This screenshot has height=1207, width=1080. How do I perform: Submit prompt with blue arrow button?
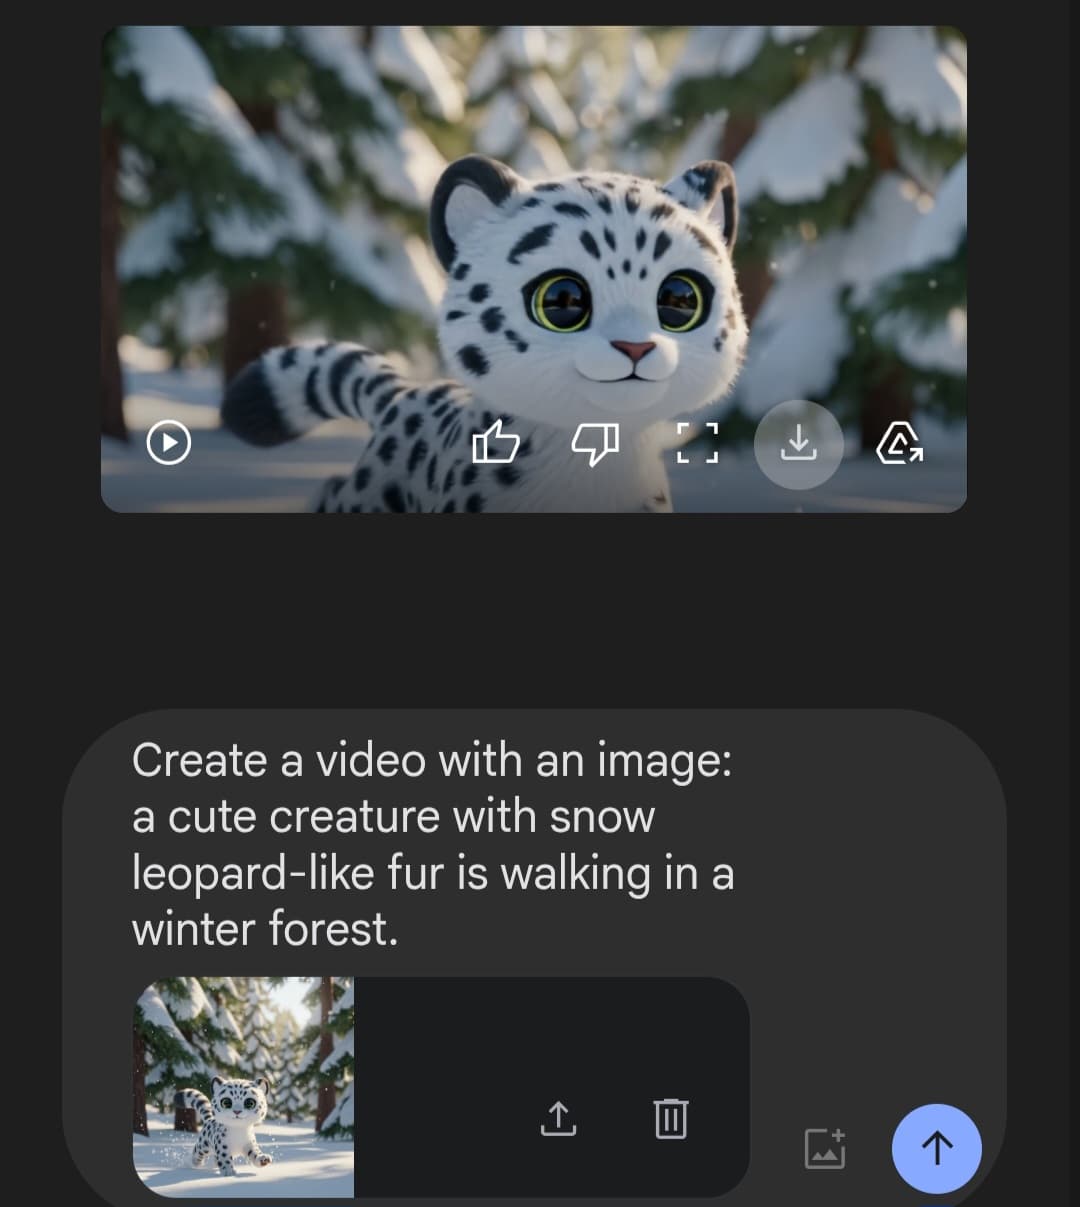coord(936,1148)
